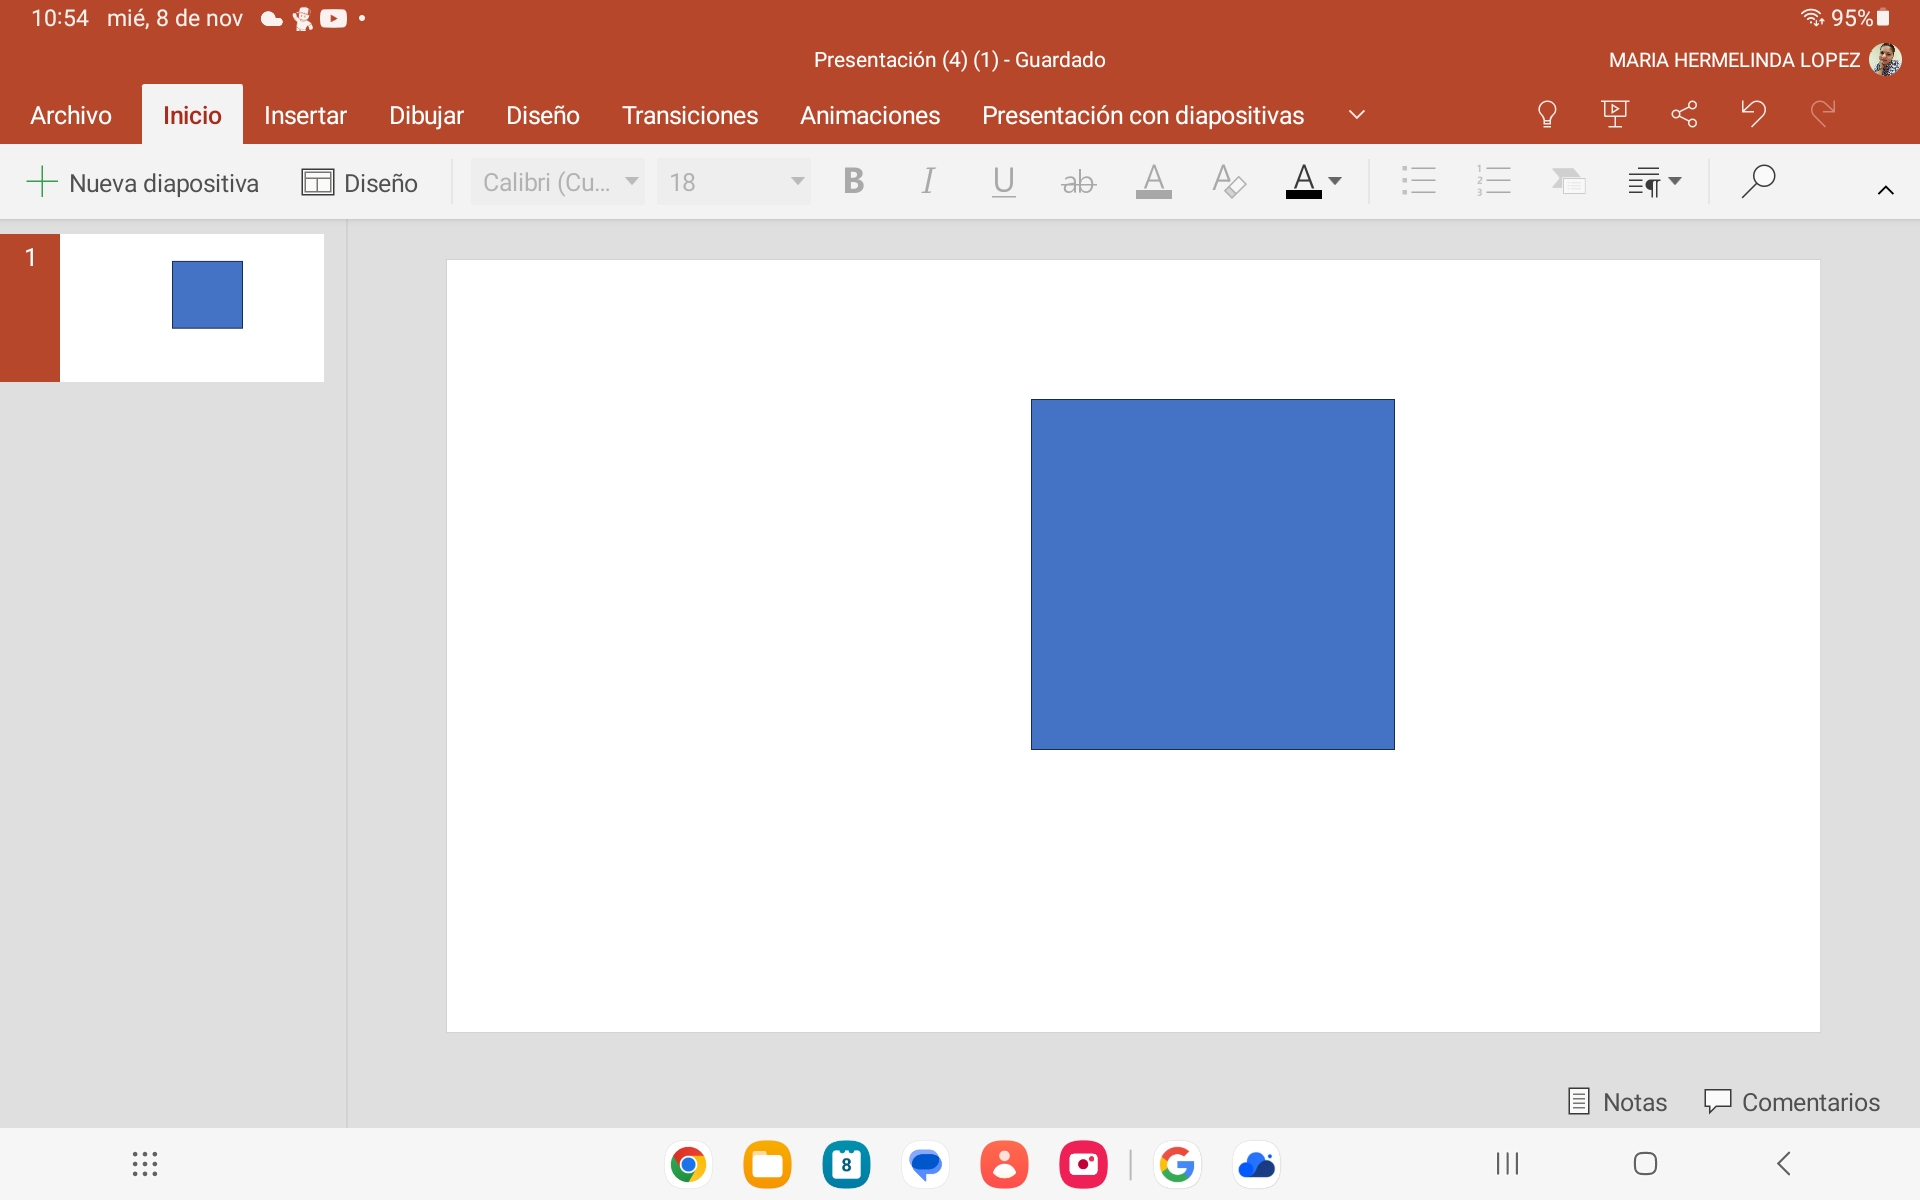Screen dimensions: 1920x1200
Task: Open the lightbulb Tell Me helper
Action: click(1546, 114)
